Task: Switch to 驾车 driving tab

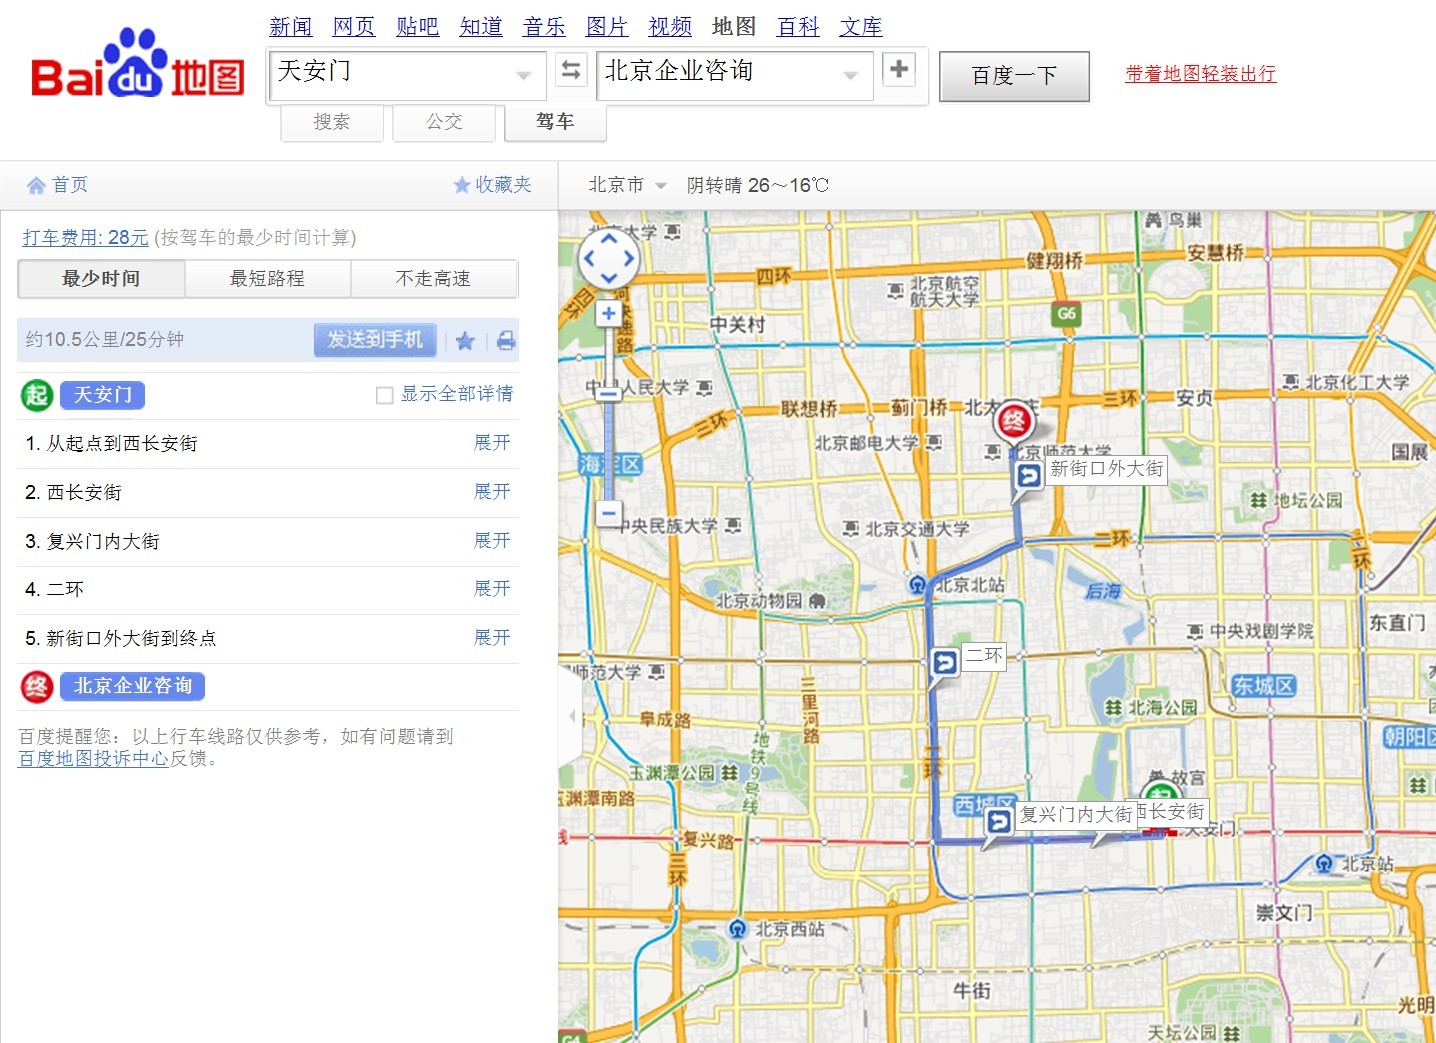Action: point(555,122)
